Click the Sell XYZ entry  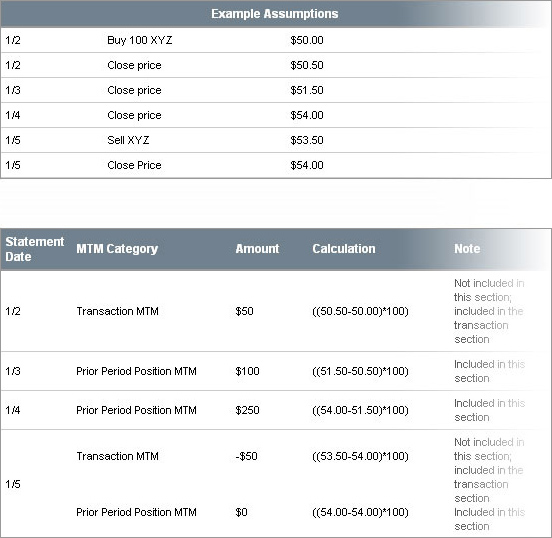[128, 140]
